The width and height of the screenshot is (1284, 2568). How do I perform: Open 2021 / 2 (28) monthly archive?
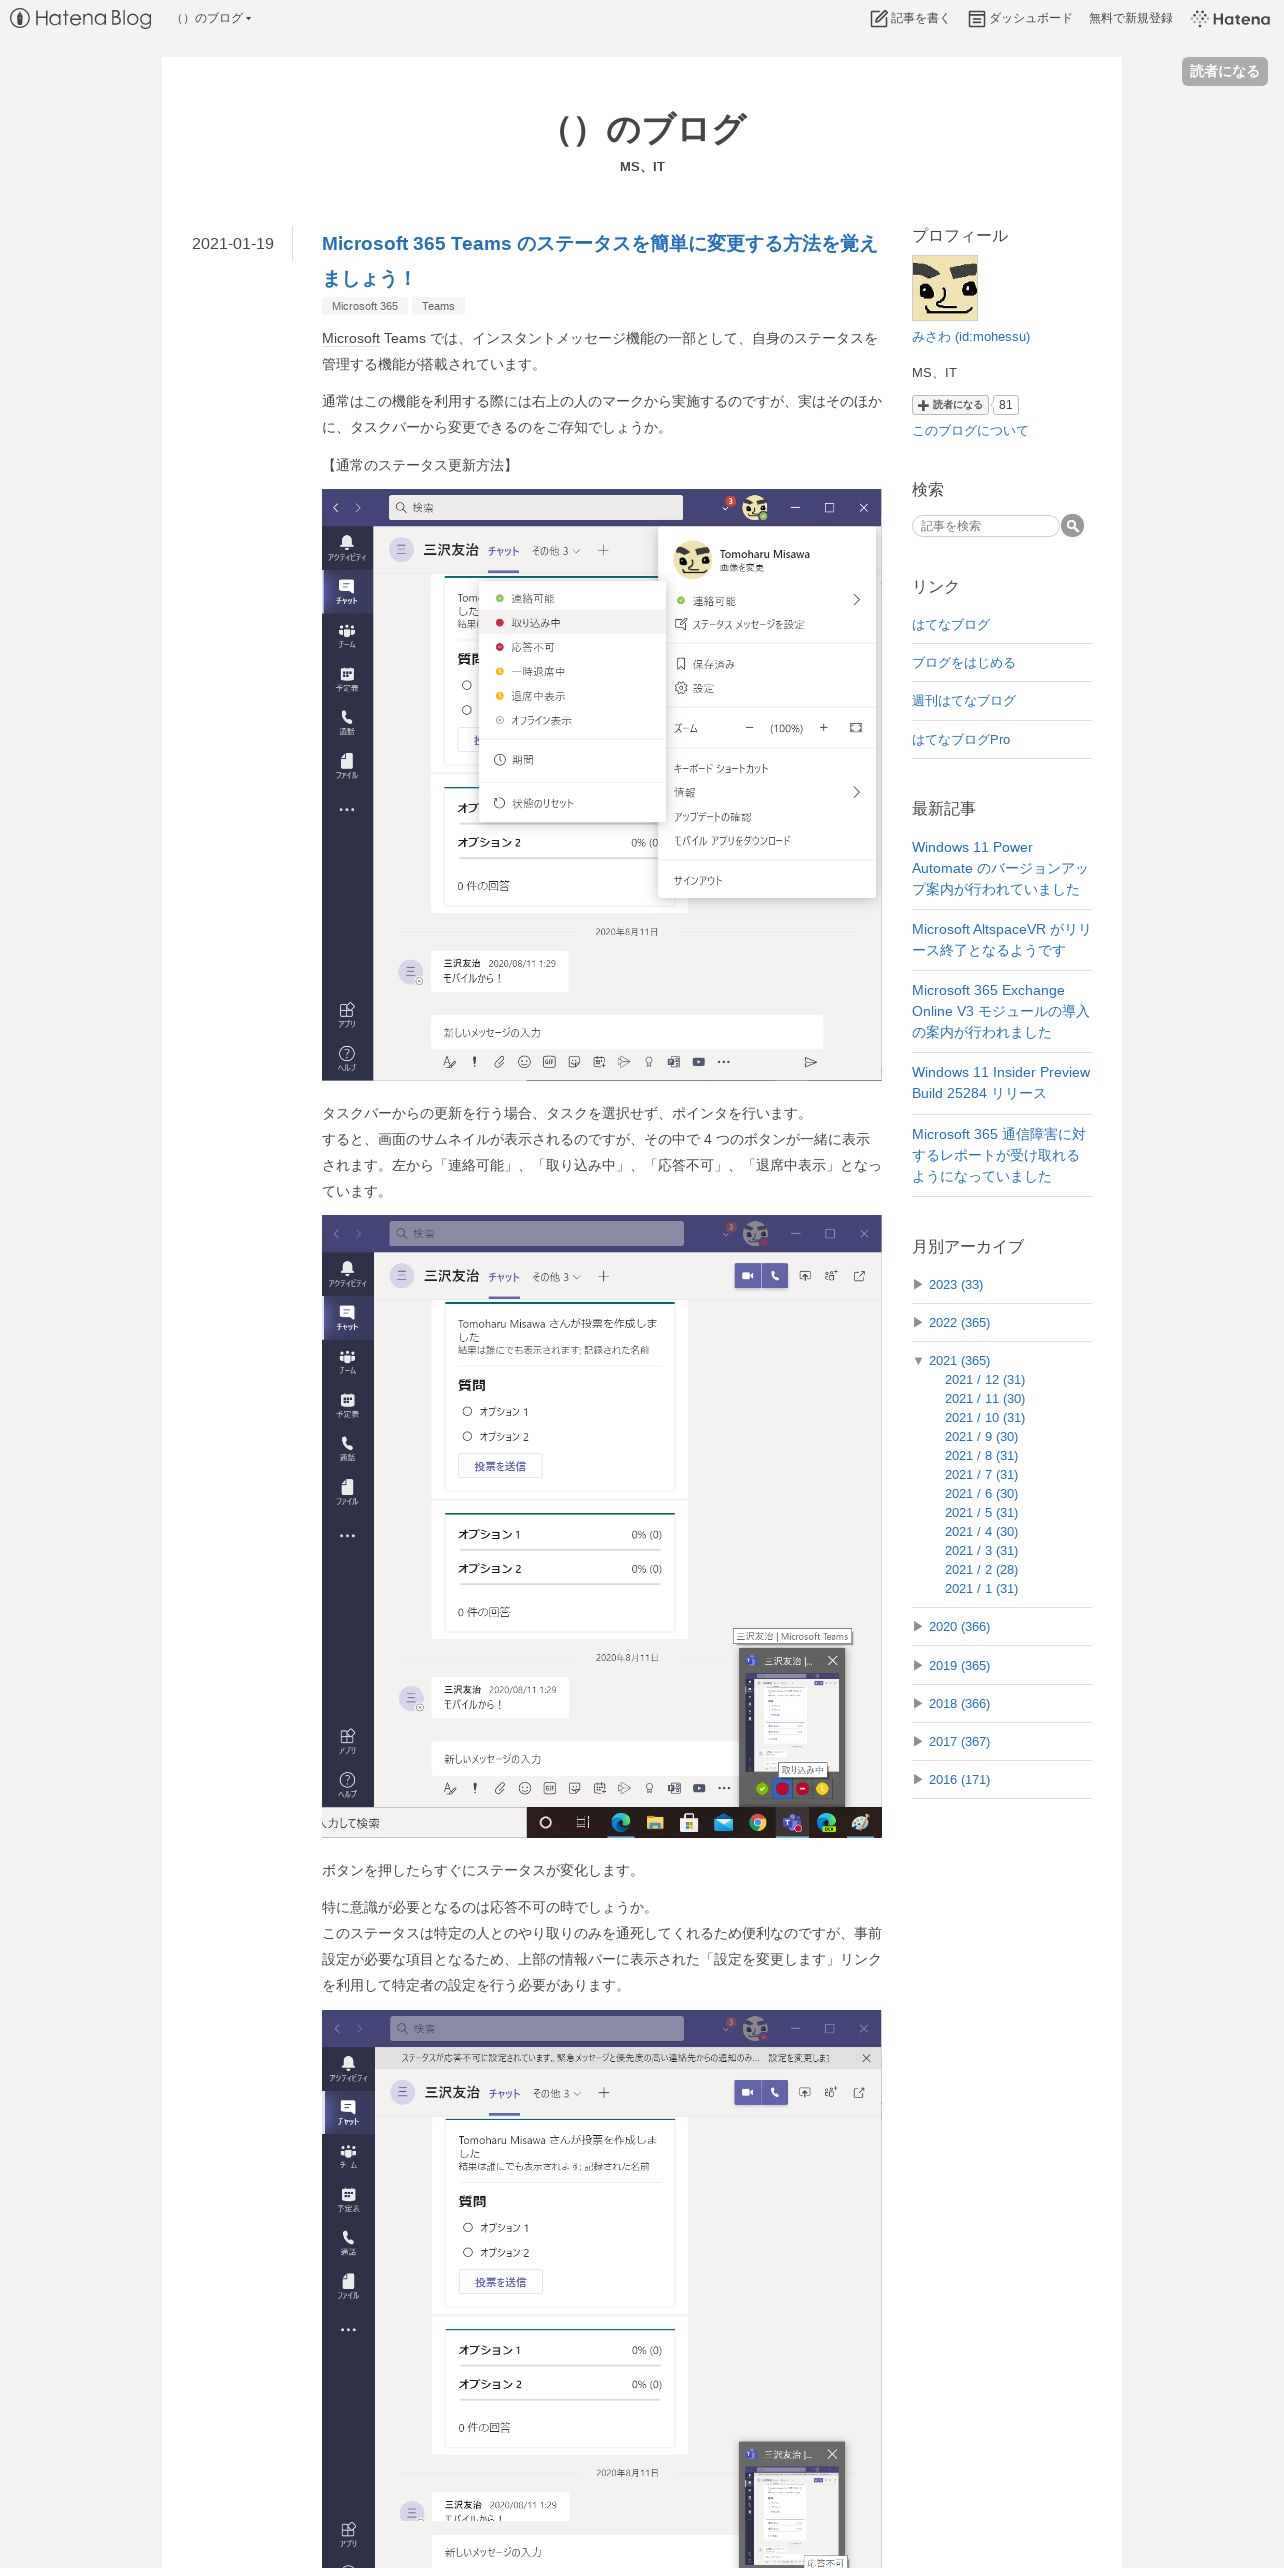click(981, 1570)
